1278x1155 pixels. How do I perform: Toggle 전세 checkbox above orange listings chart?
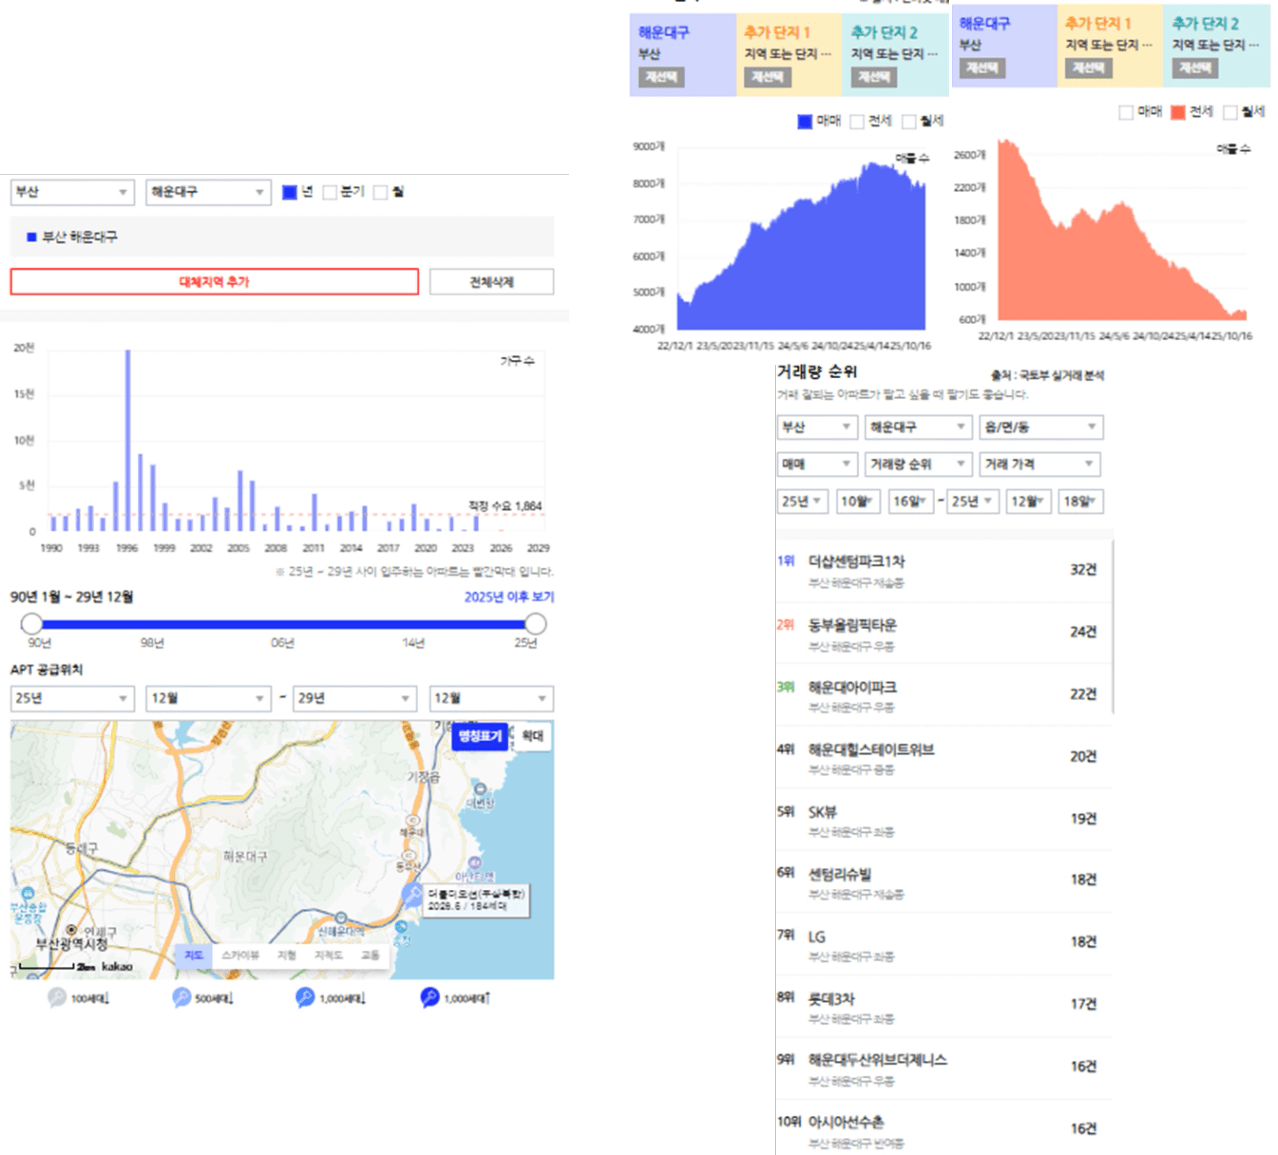[x=1178, y=112]
